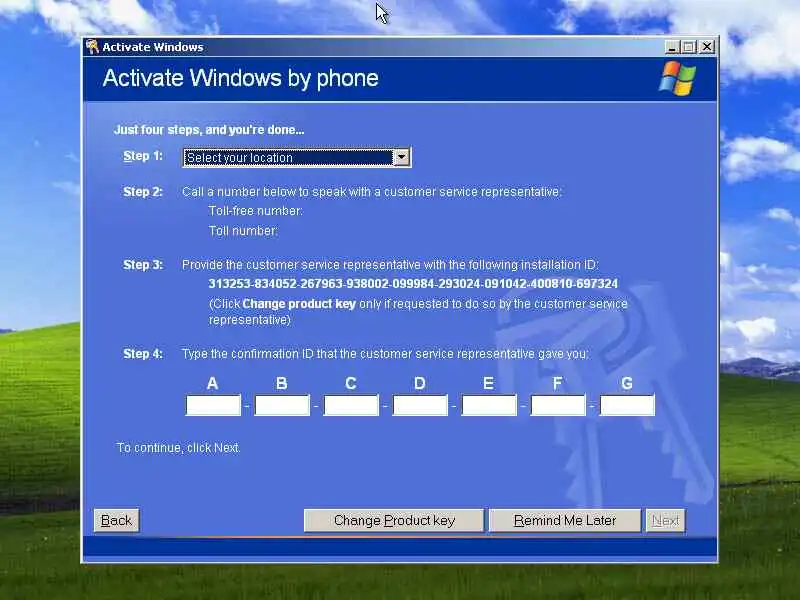Click confirmation ID field G
The height and width of the screenshot is (600, 800).
627,405
